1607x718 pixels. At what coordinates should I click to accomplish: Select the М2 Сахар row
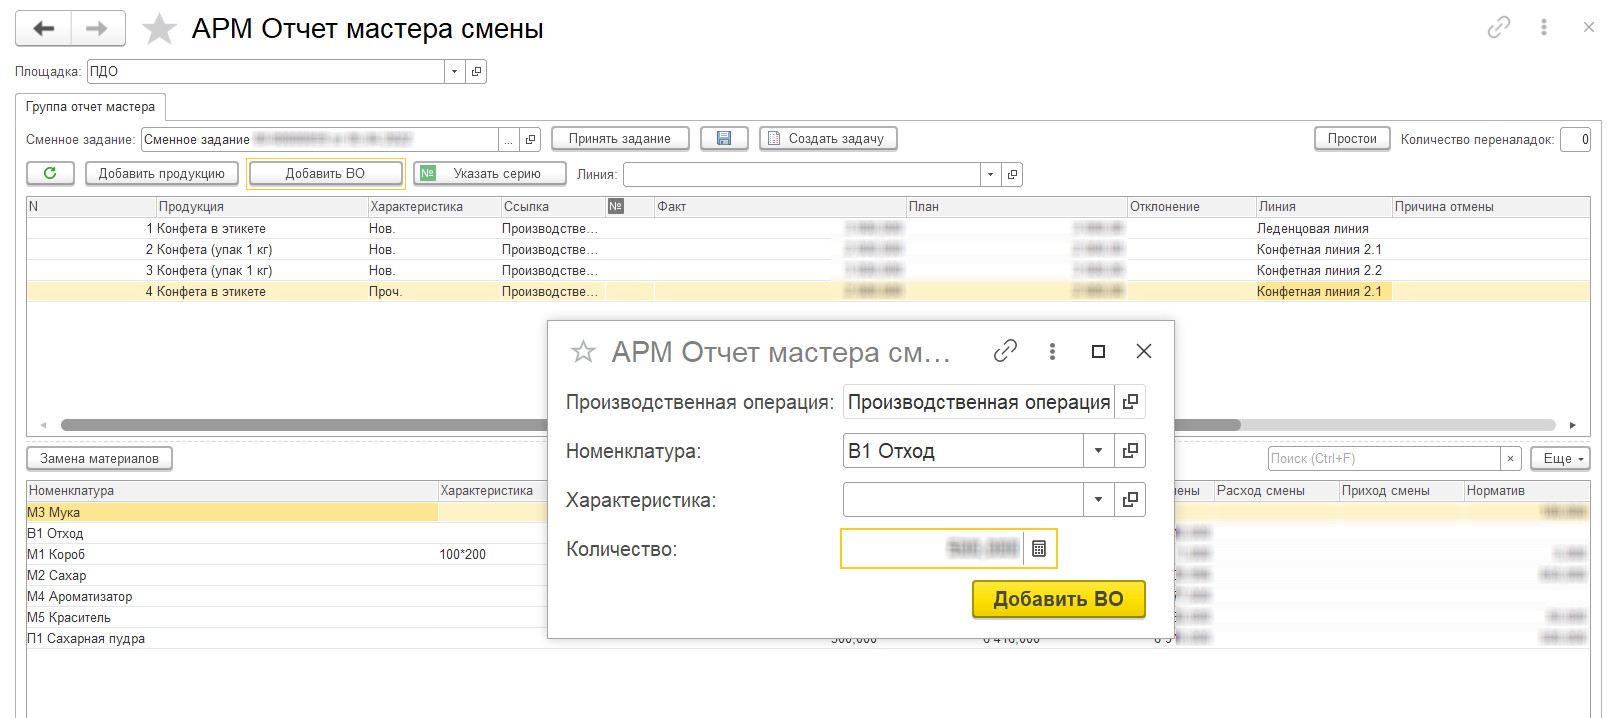pos(57,576)
